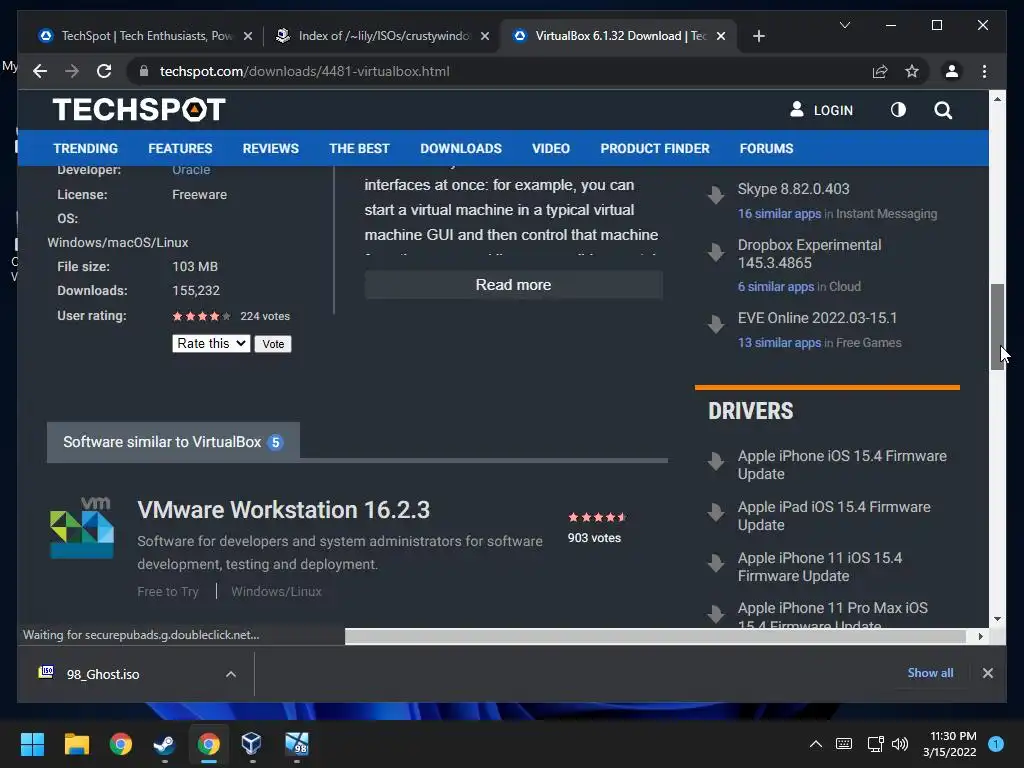This screenshot has height=768, width=1024.
Task: Open the REVIEWS section
Action: tap(270, 148)
